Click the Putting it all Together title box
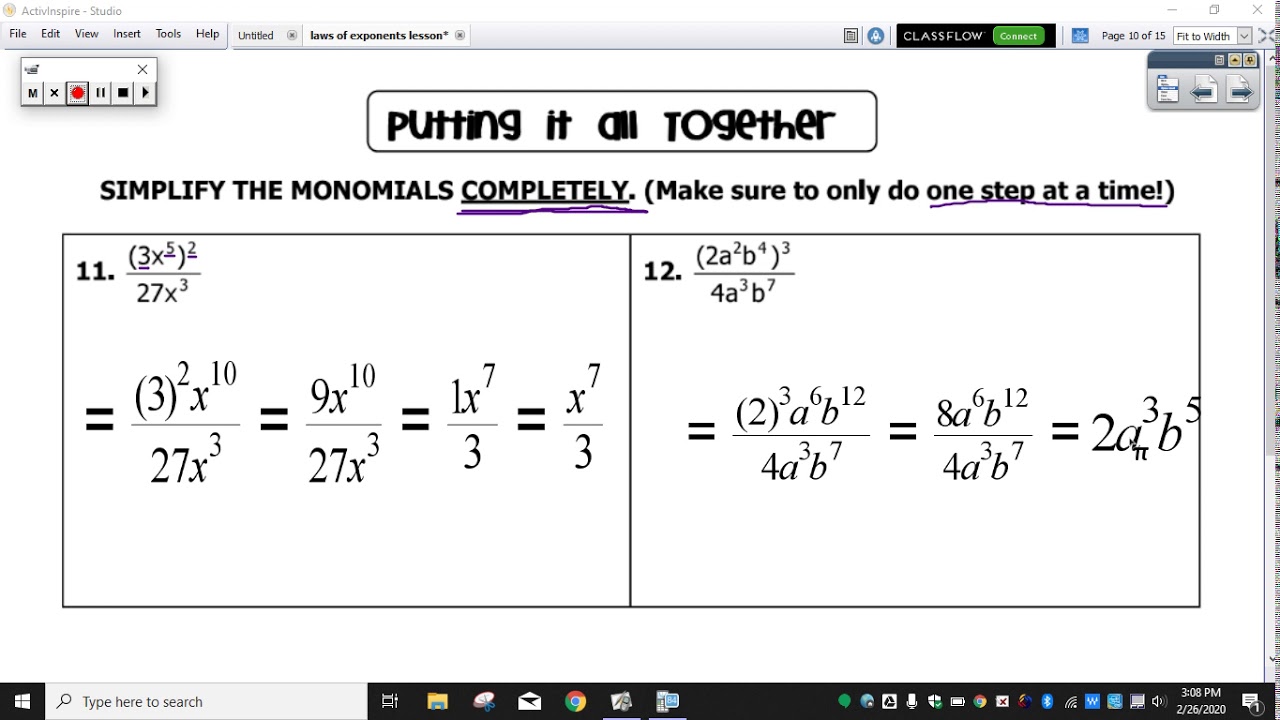This screenshot has width=1280, height=720. pos(622,122)
